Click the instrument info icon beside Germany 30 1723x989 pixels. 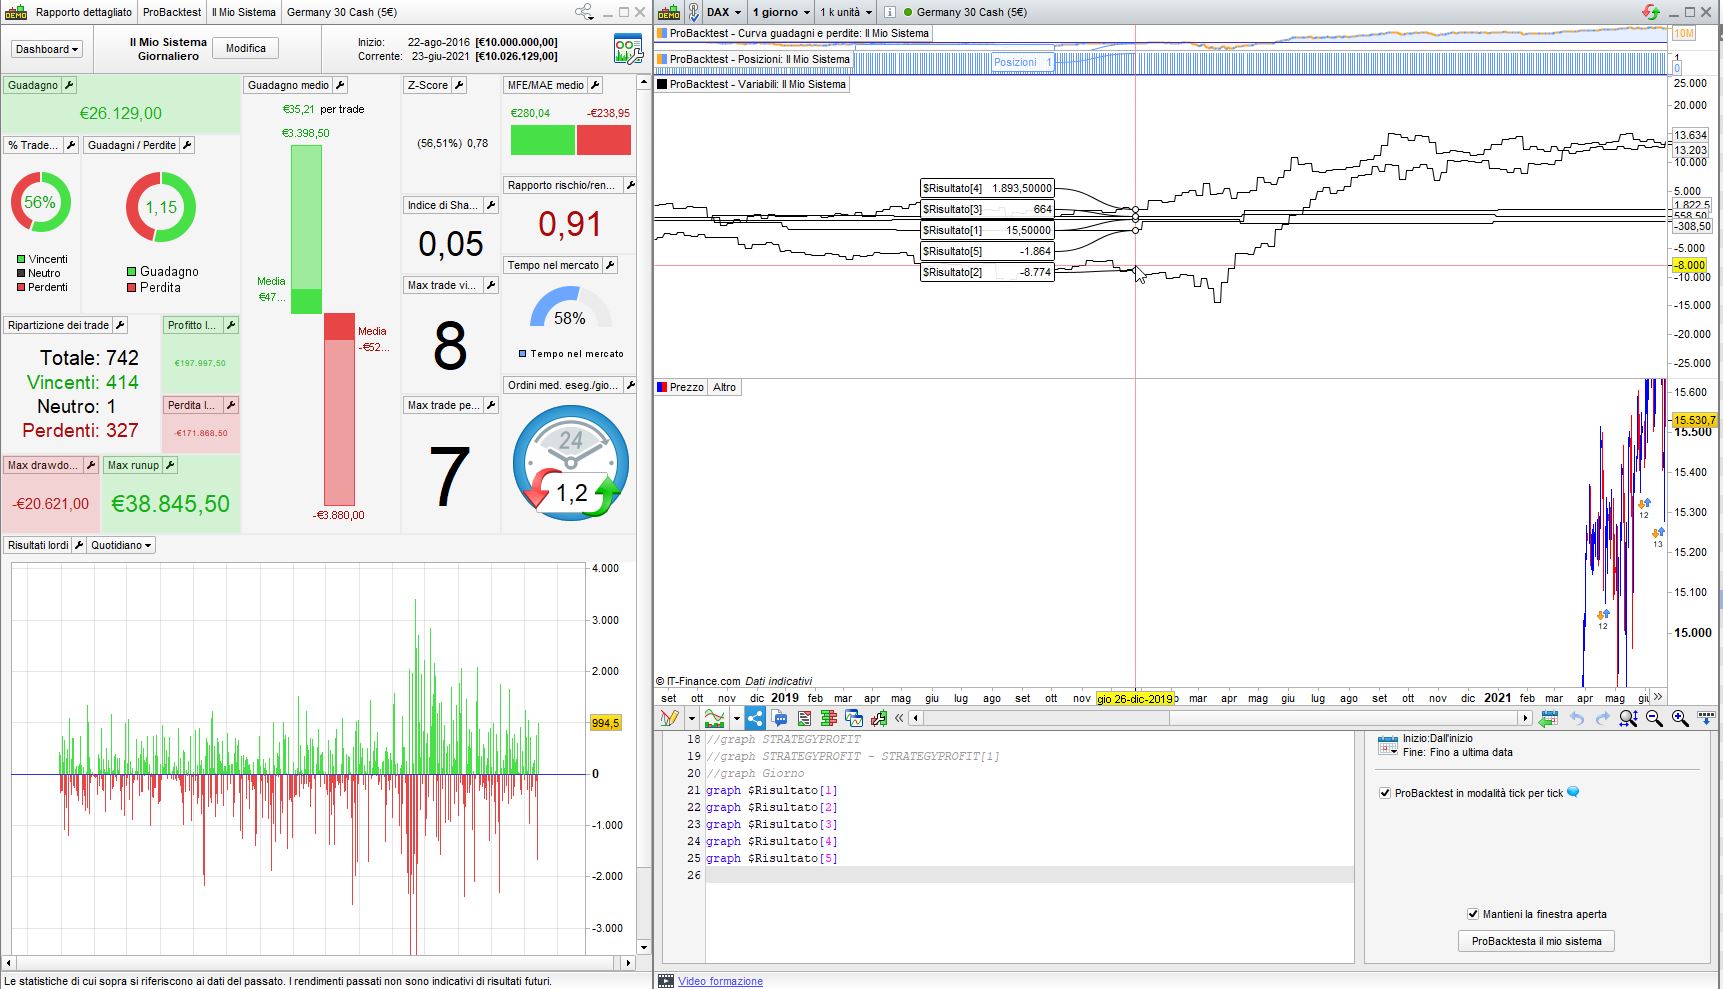(889, 12)
